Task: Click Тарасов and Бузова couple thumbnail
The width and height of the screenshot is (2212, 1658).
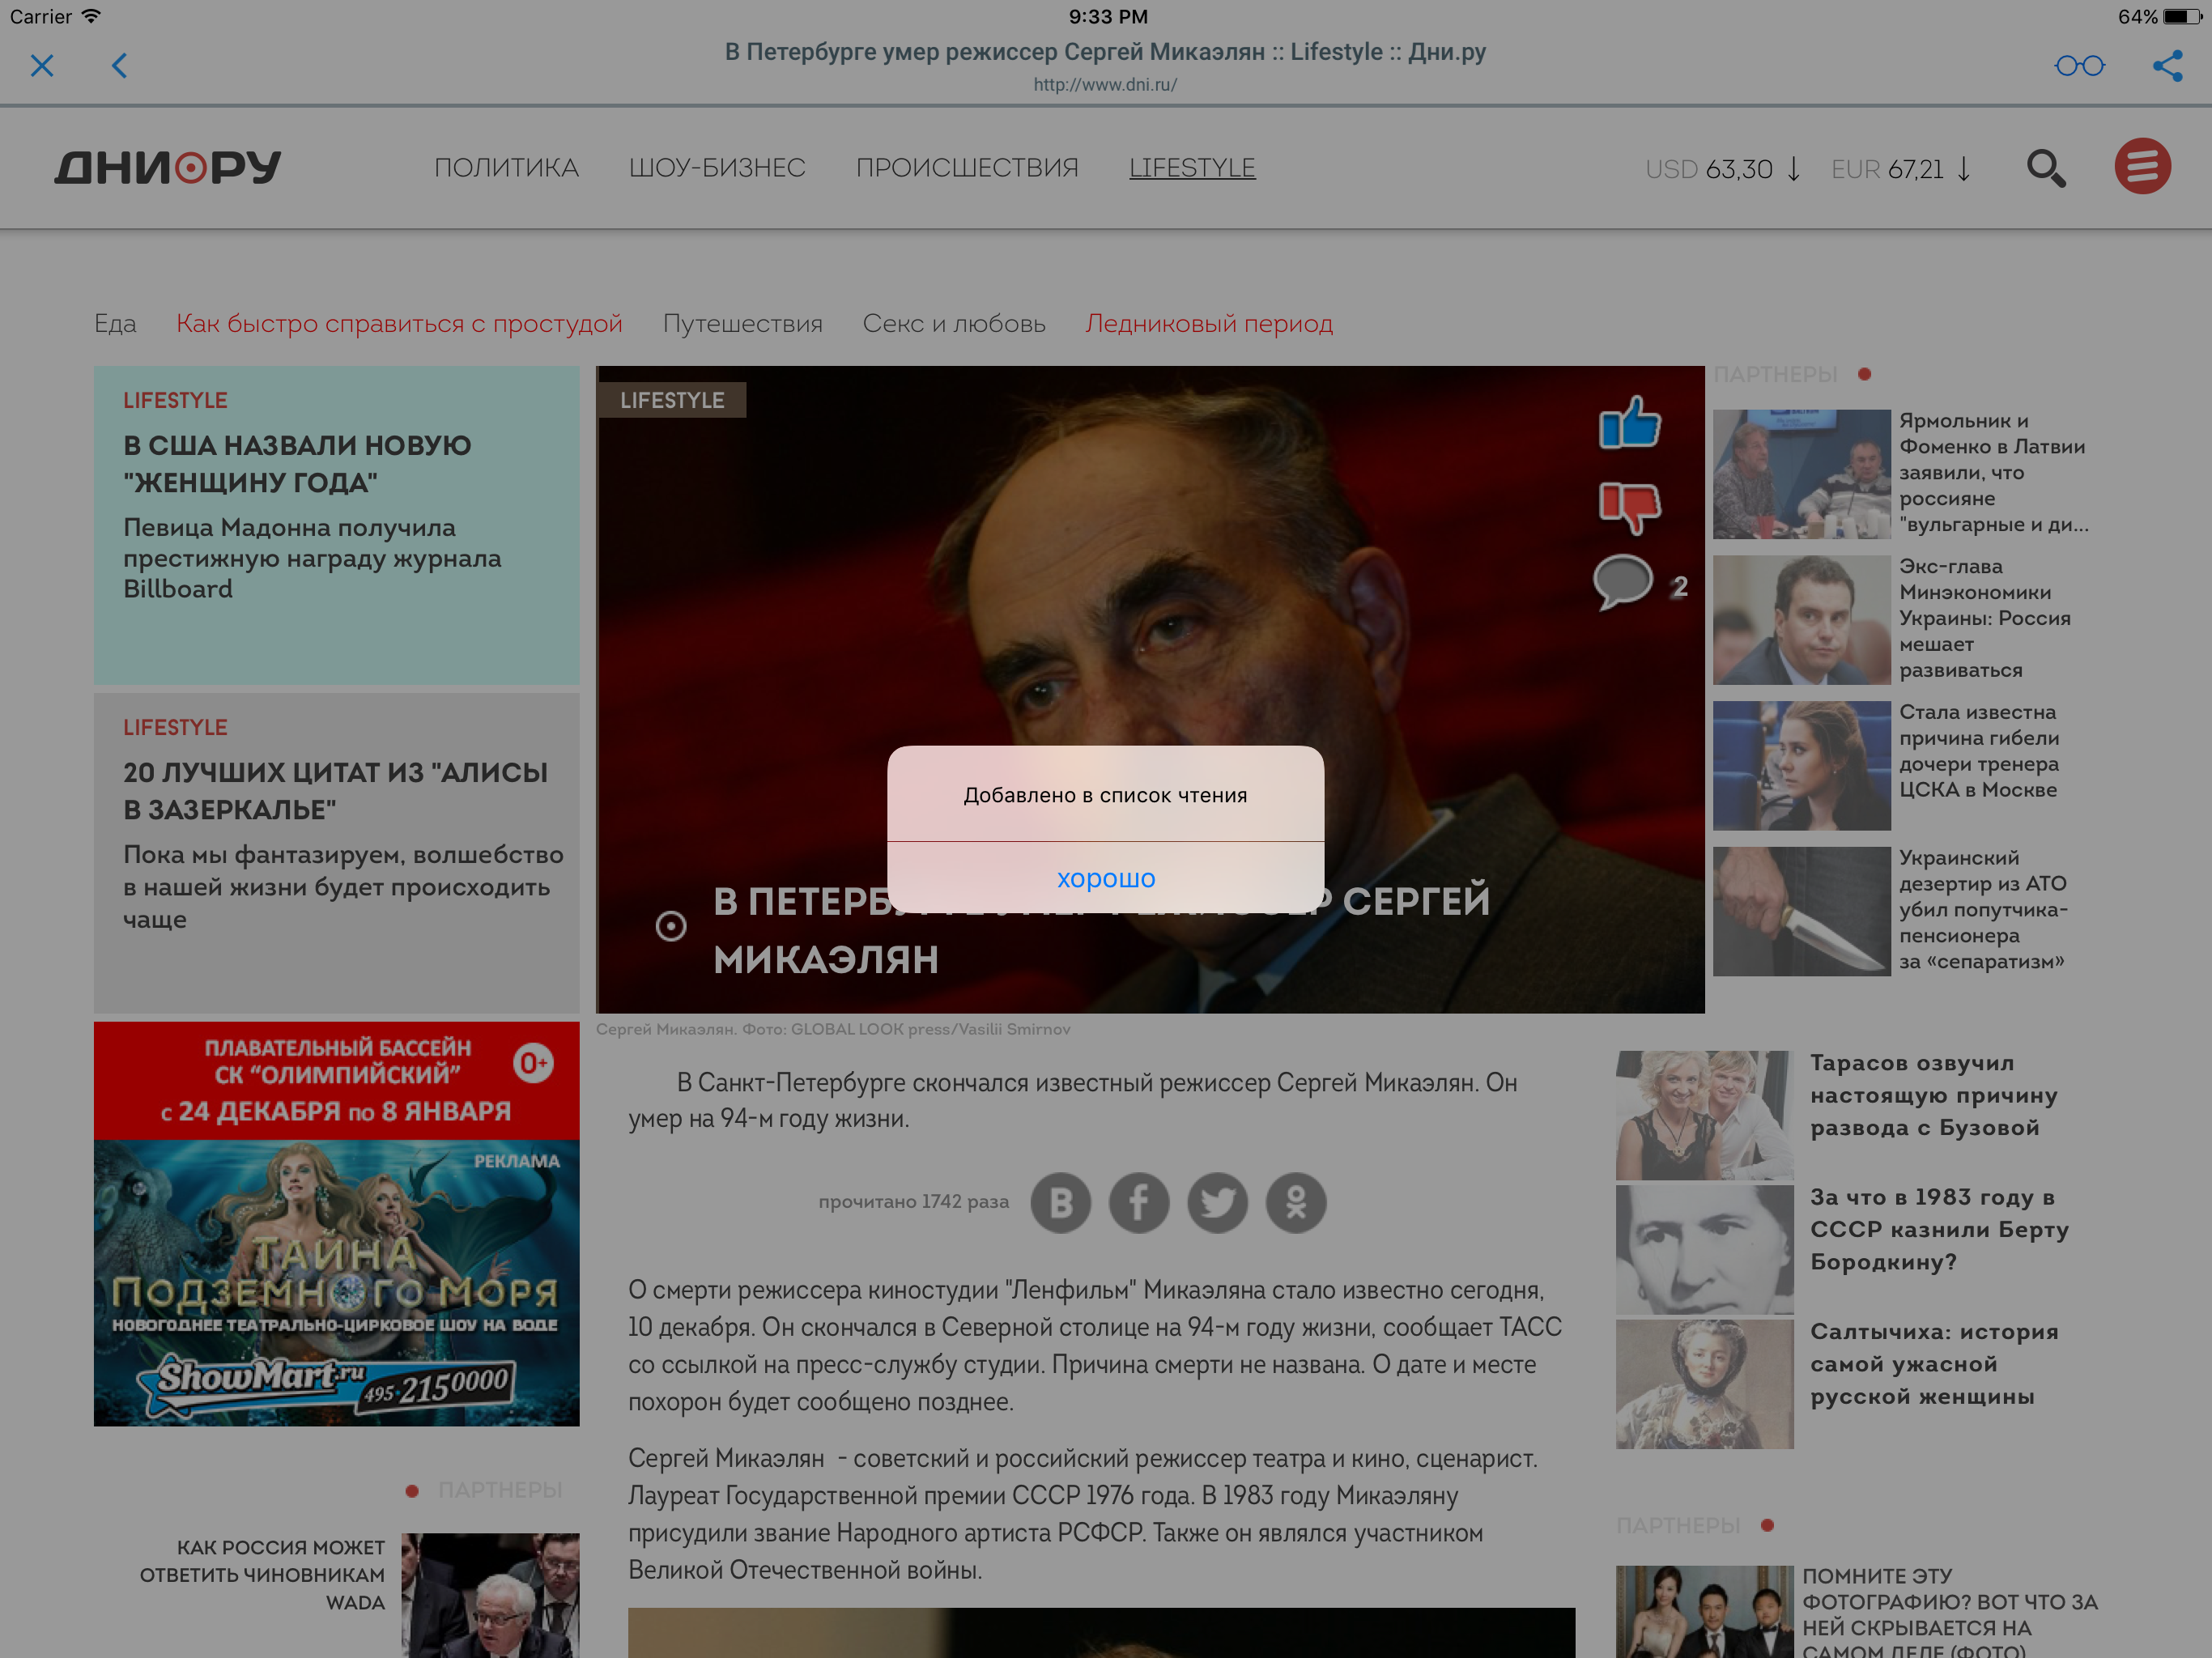Action: click(1704, 1115)
